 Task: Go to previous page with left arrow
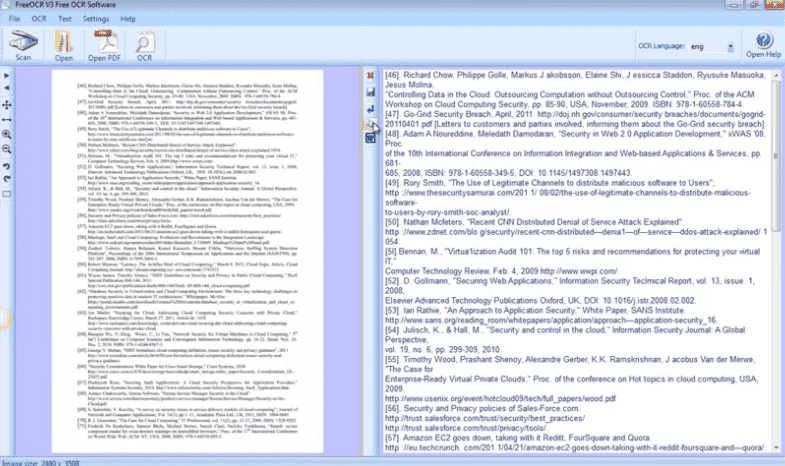pyautogui.click(x=7, y=88)
